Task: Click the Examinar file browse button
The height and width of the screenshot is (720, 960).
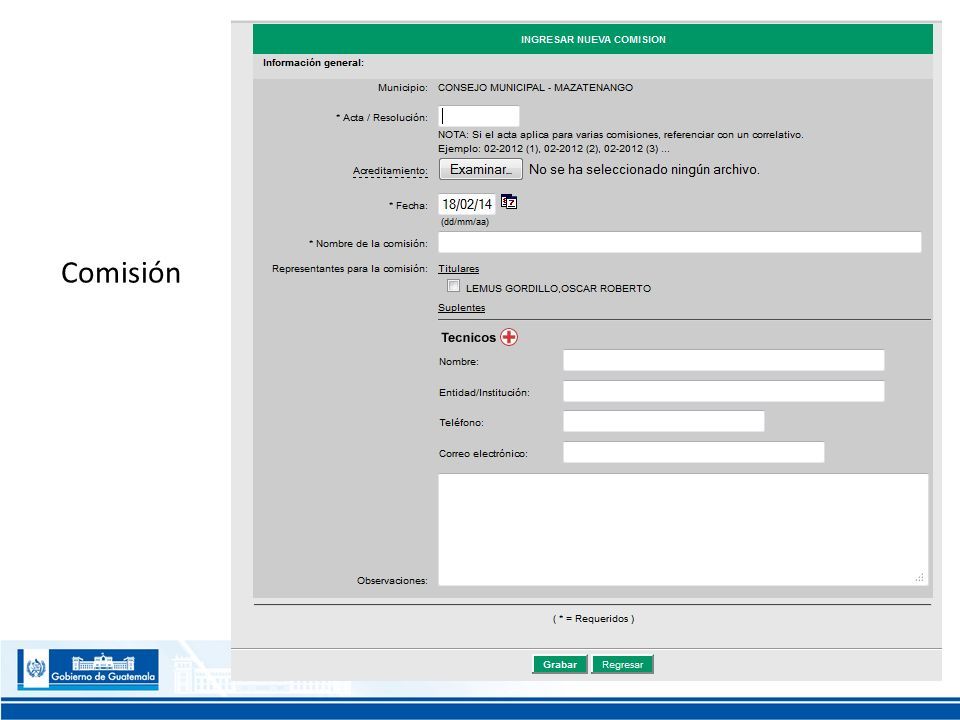Action: 481,170
